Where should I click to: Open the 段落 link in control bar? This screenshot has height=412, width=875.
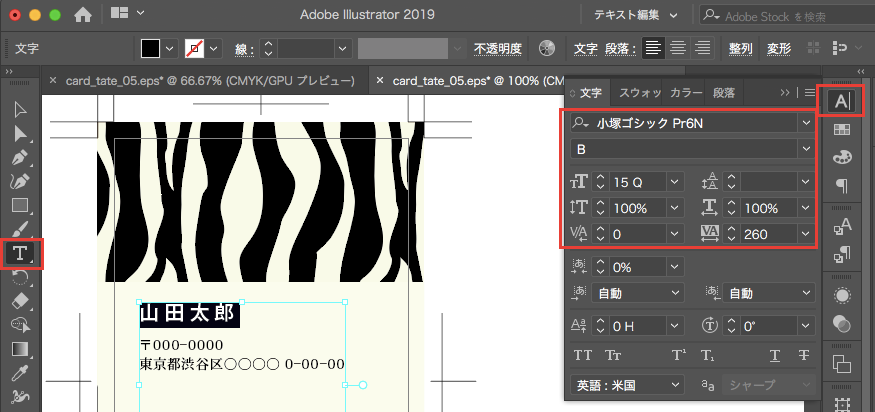[621, 49]
